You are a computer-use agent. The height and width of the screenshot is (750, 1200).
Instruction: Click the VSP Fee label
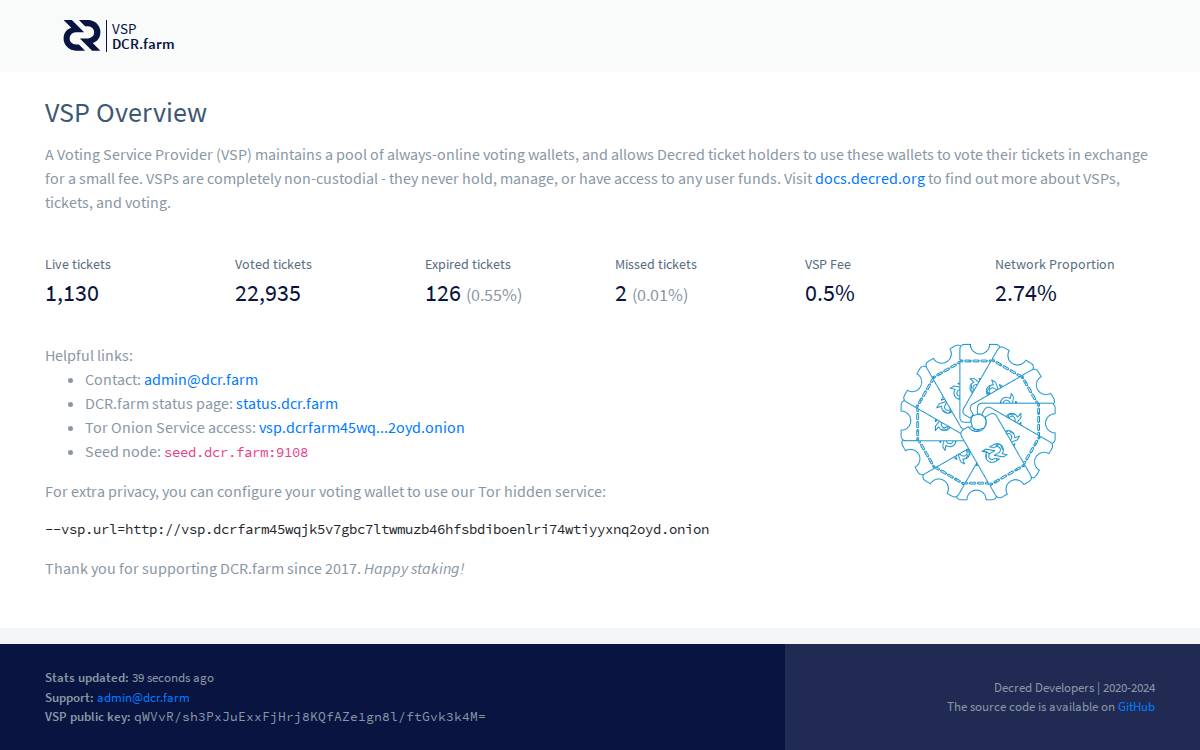coord(828,265)
